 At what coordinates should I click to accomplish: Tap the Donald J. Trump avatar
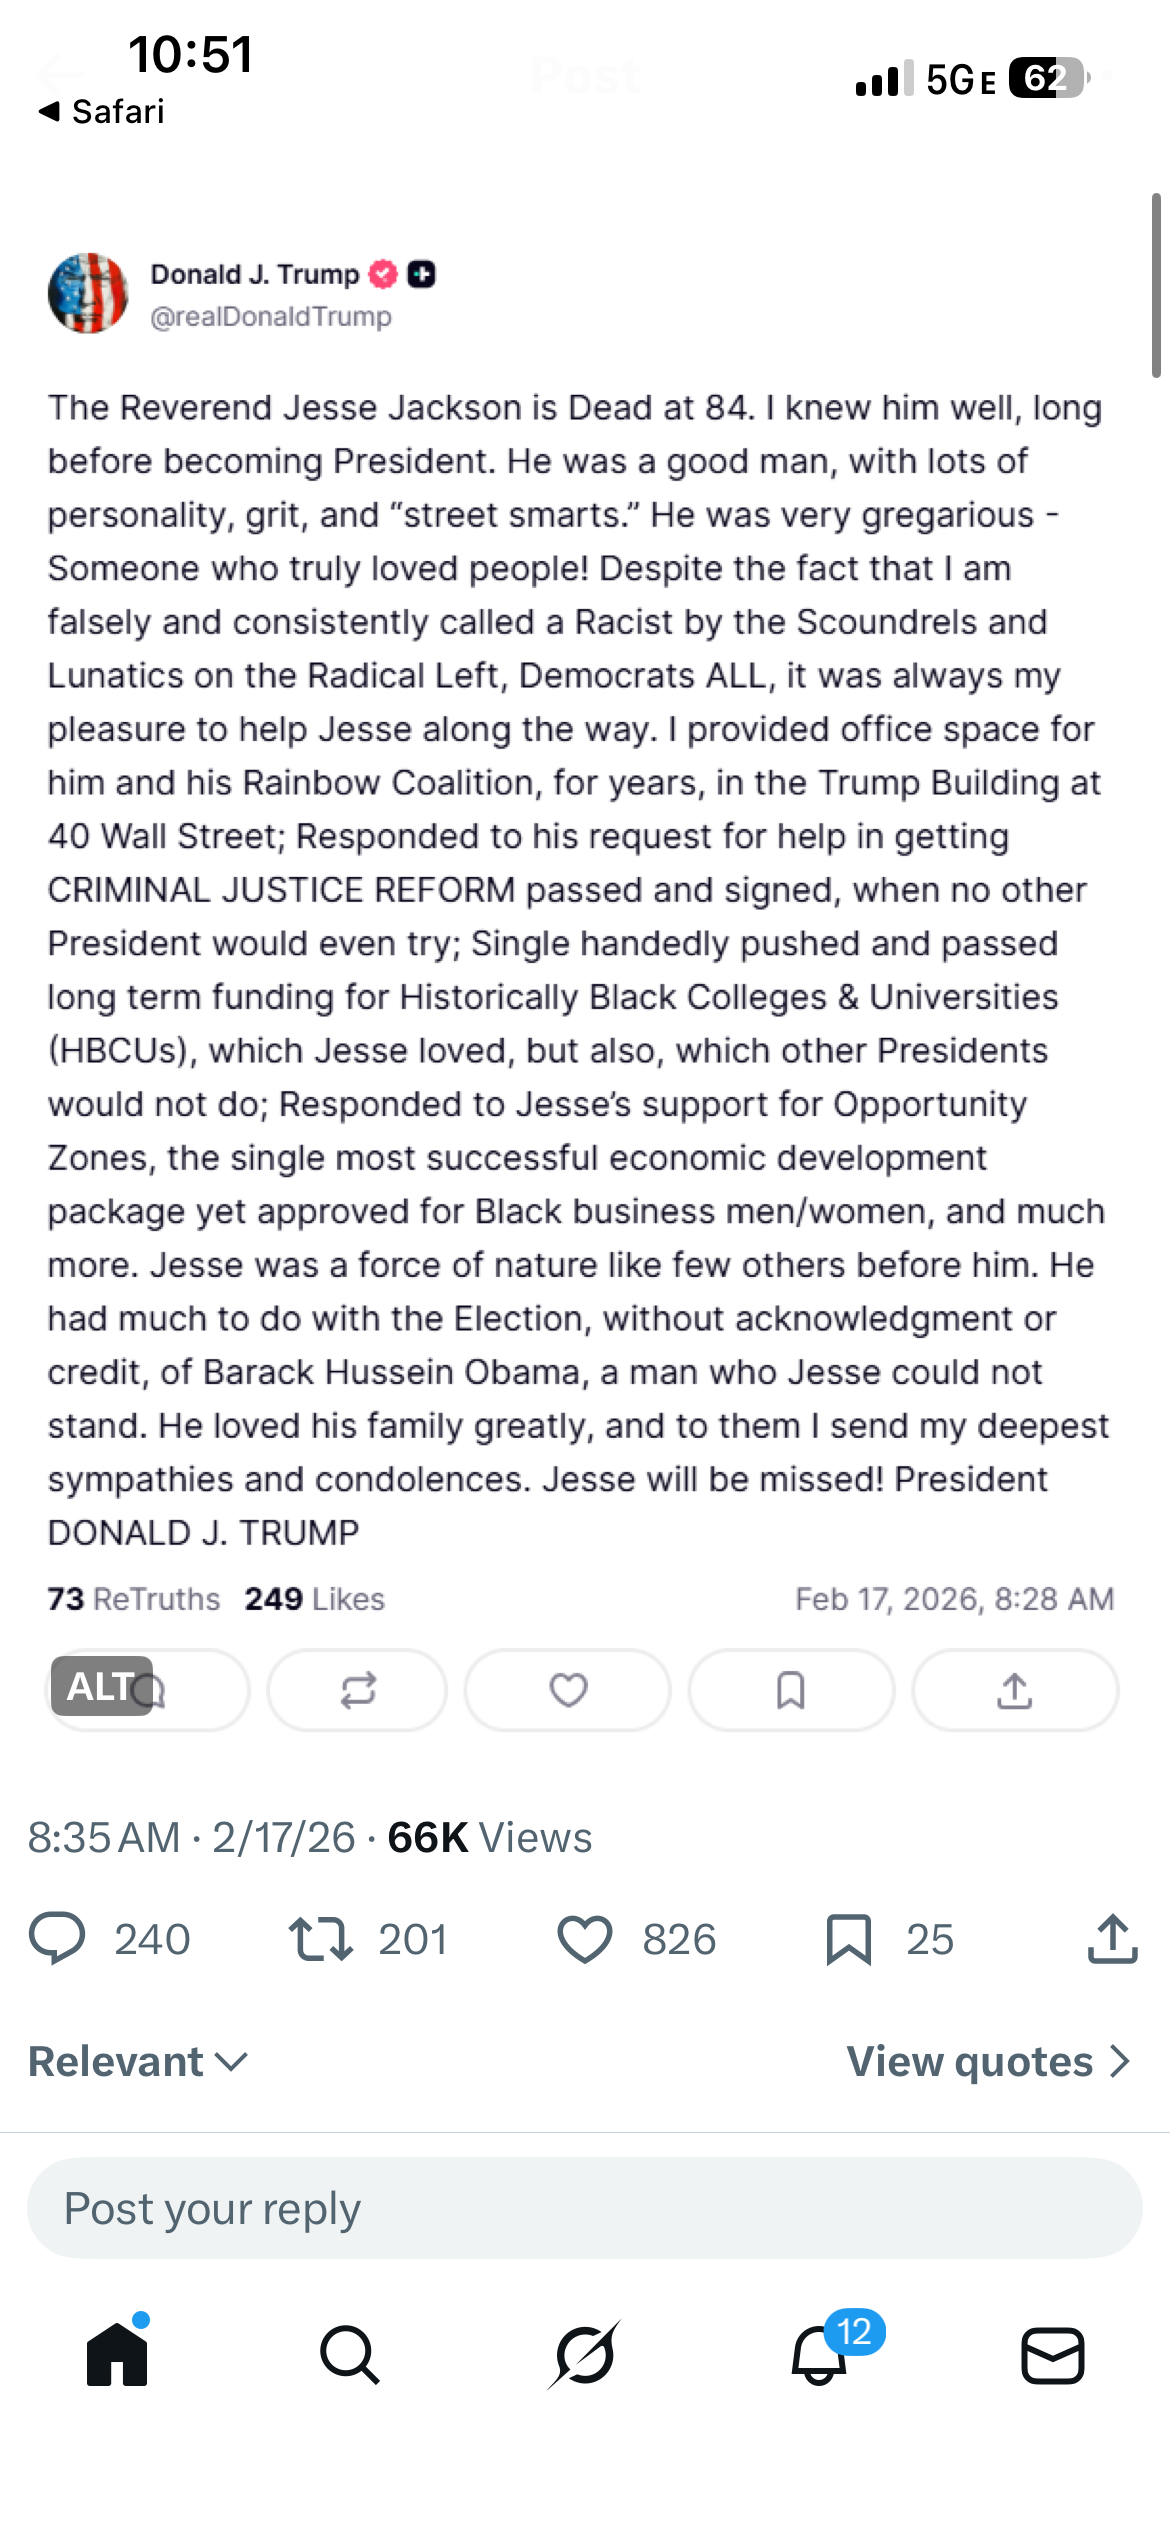click(88, 293)
